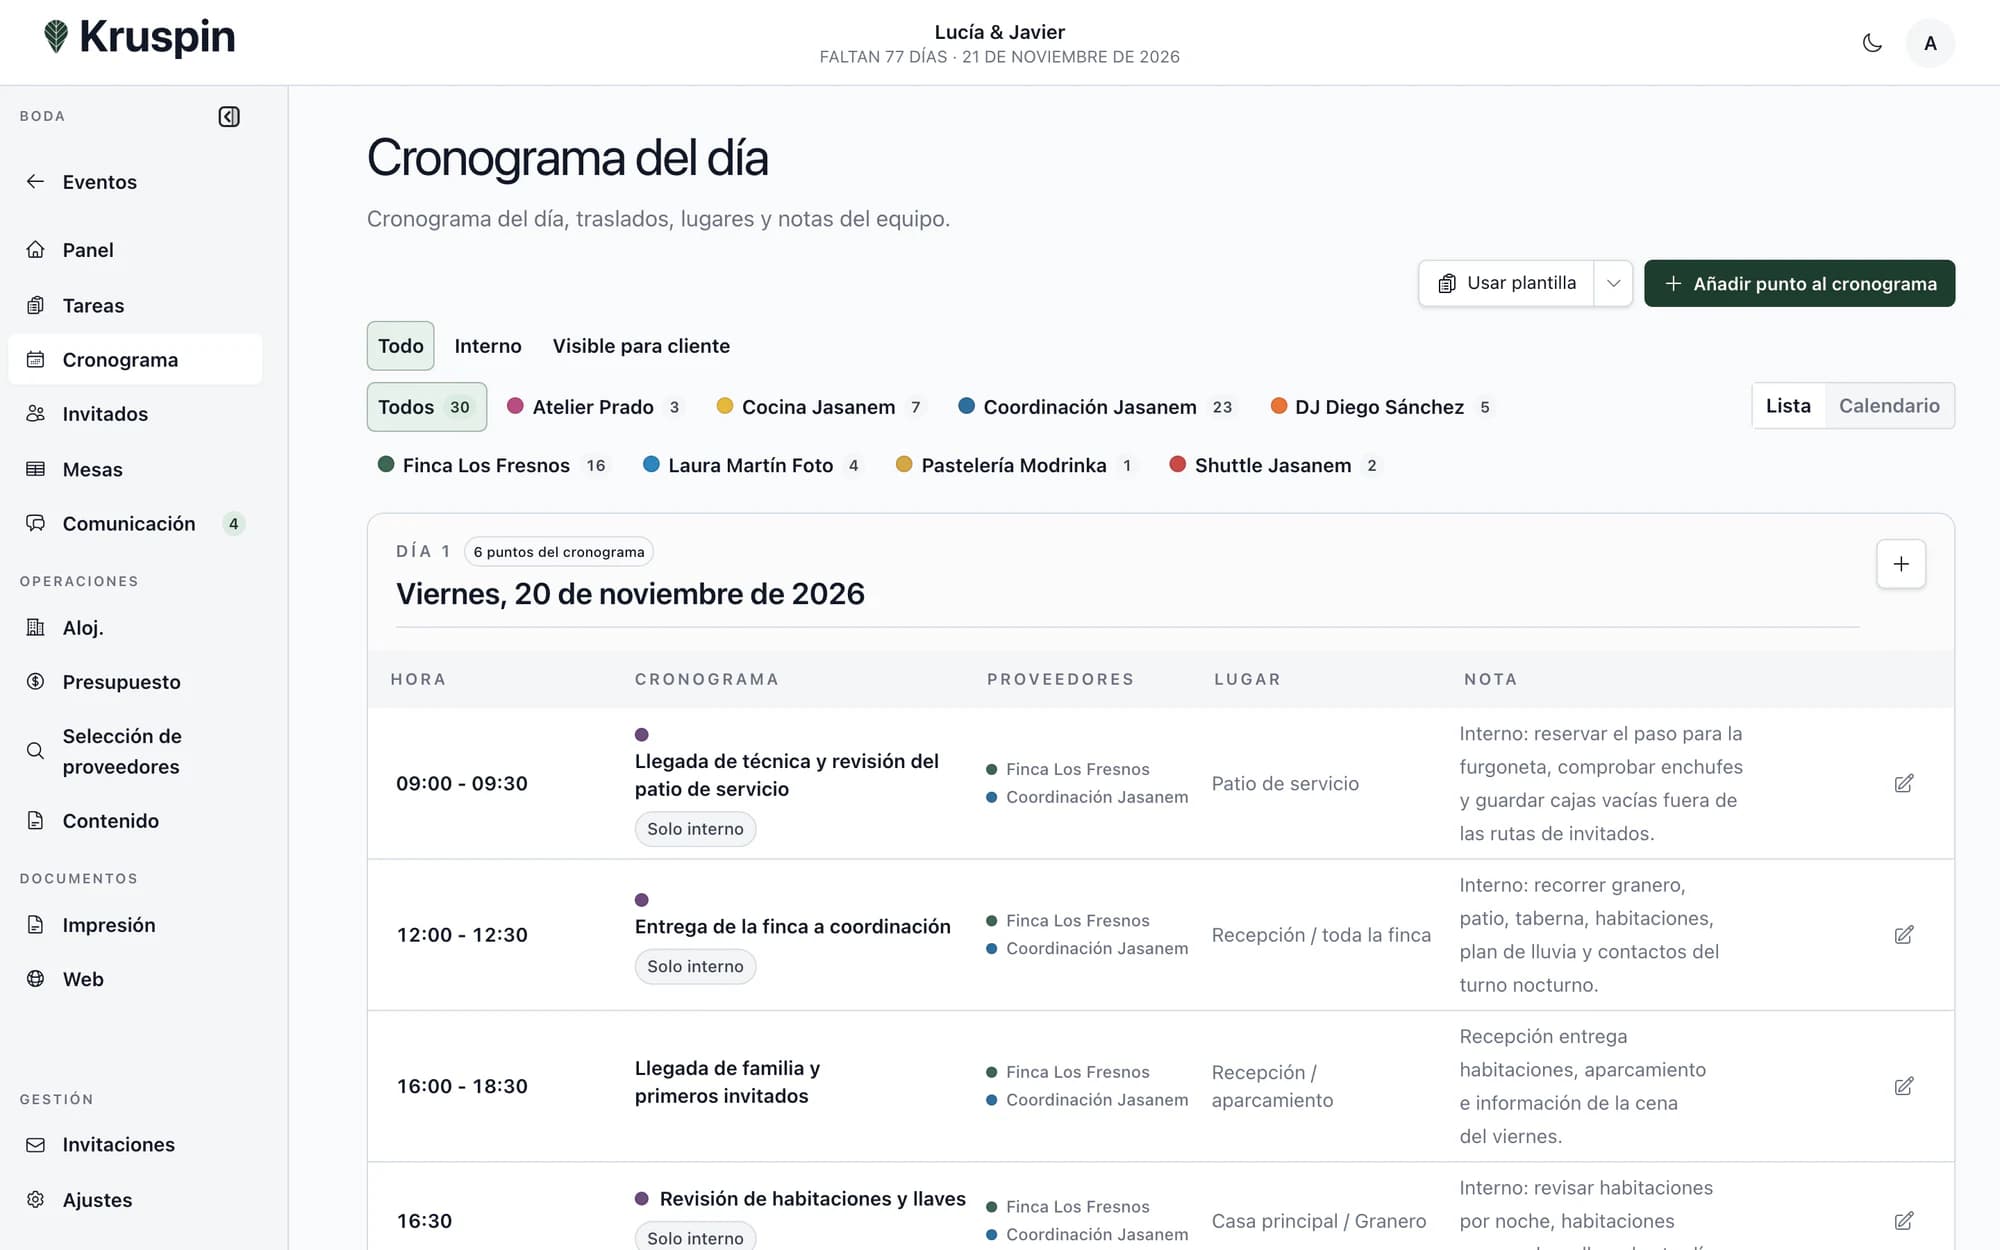This screenshot has width=2000, height=1250.
Task: Filter by Finca Los Fresnos
Action: pos(493,465)
